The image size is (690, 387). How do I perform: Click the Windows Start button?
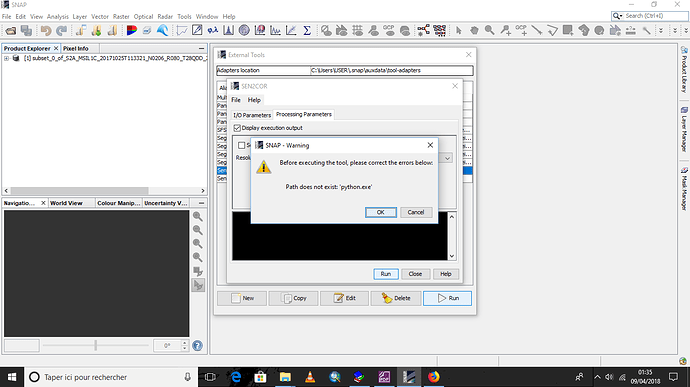pos(12,377)
